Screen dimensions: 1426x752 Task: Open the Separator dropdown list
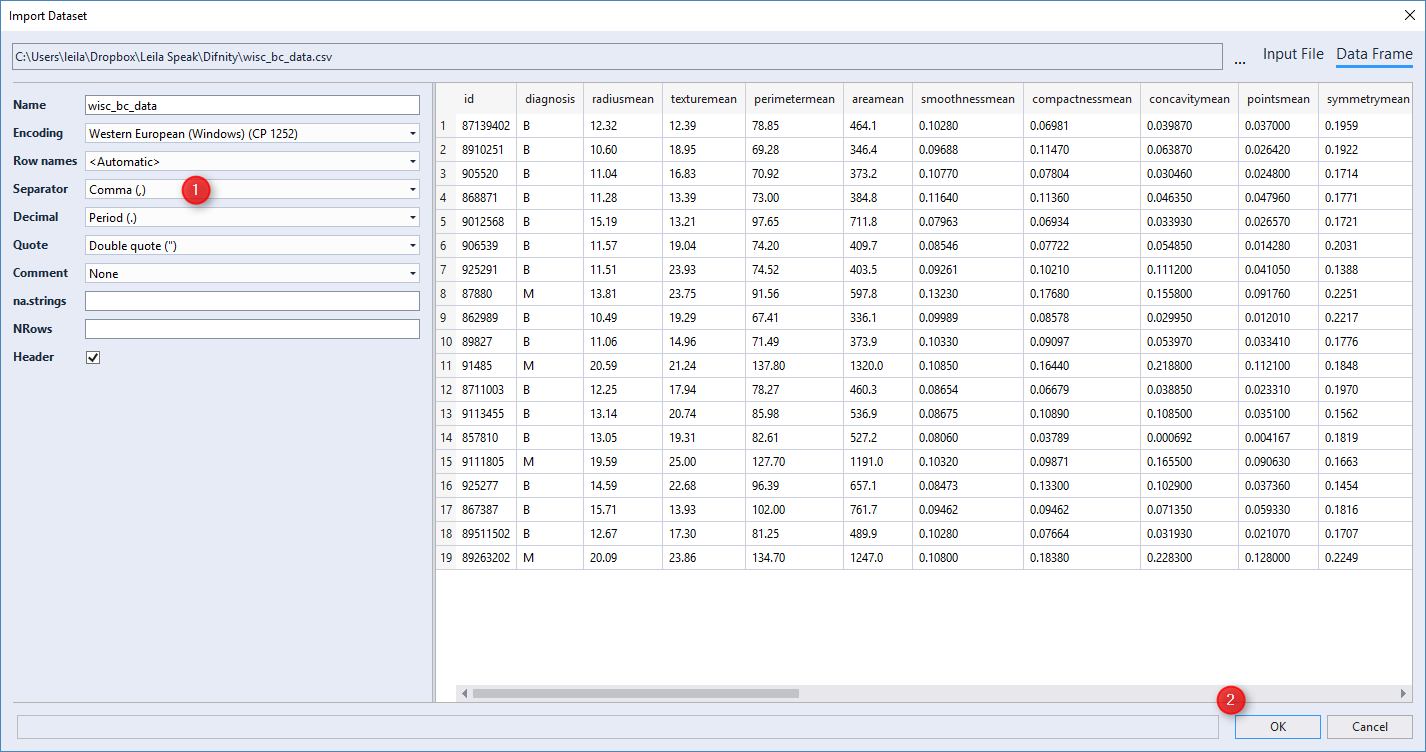pyautogui.click(x=252, y=189)
